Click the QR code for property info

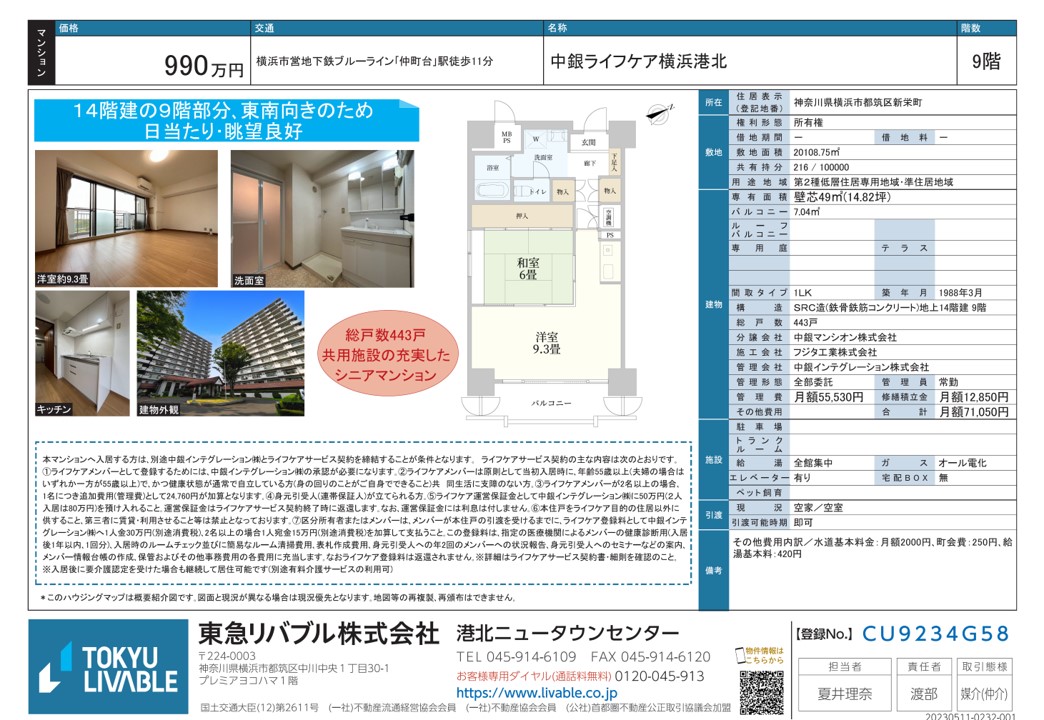click(x=761, y=690)
